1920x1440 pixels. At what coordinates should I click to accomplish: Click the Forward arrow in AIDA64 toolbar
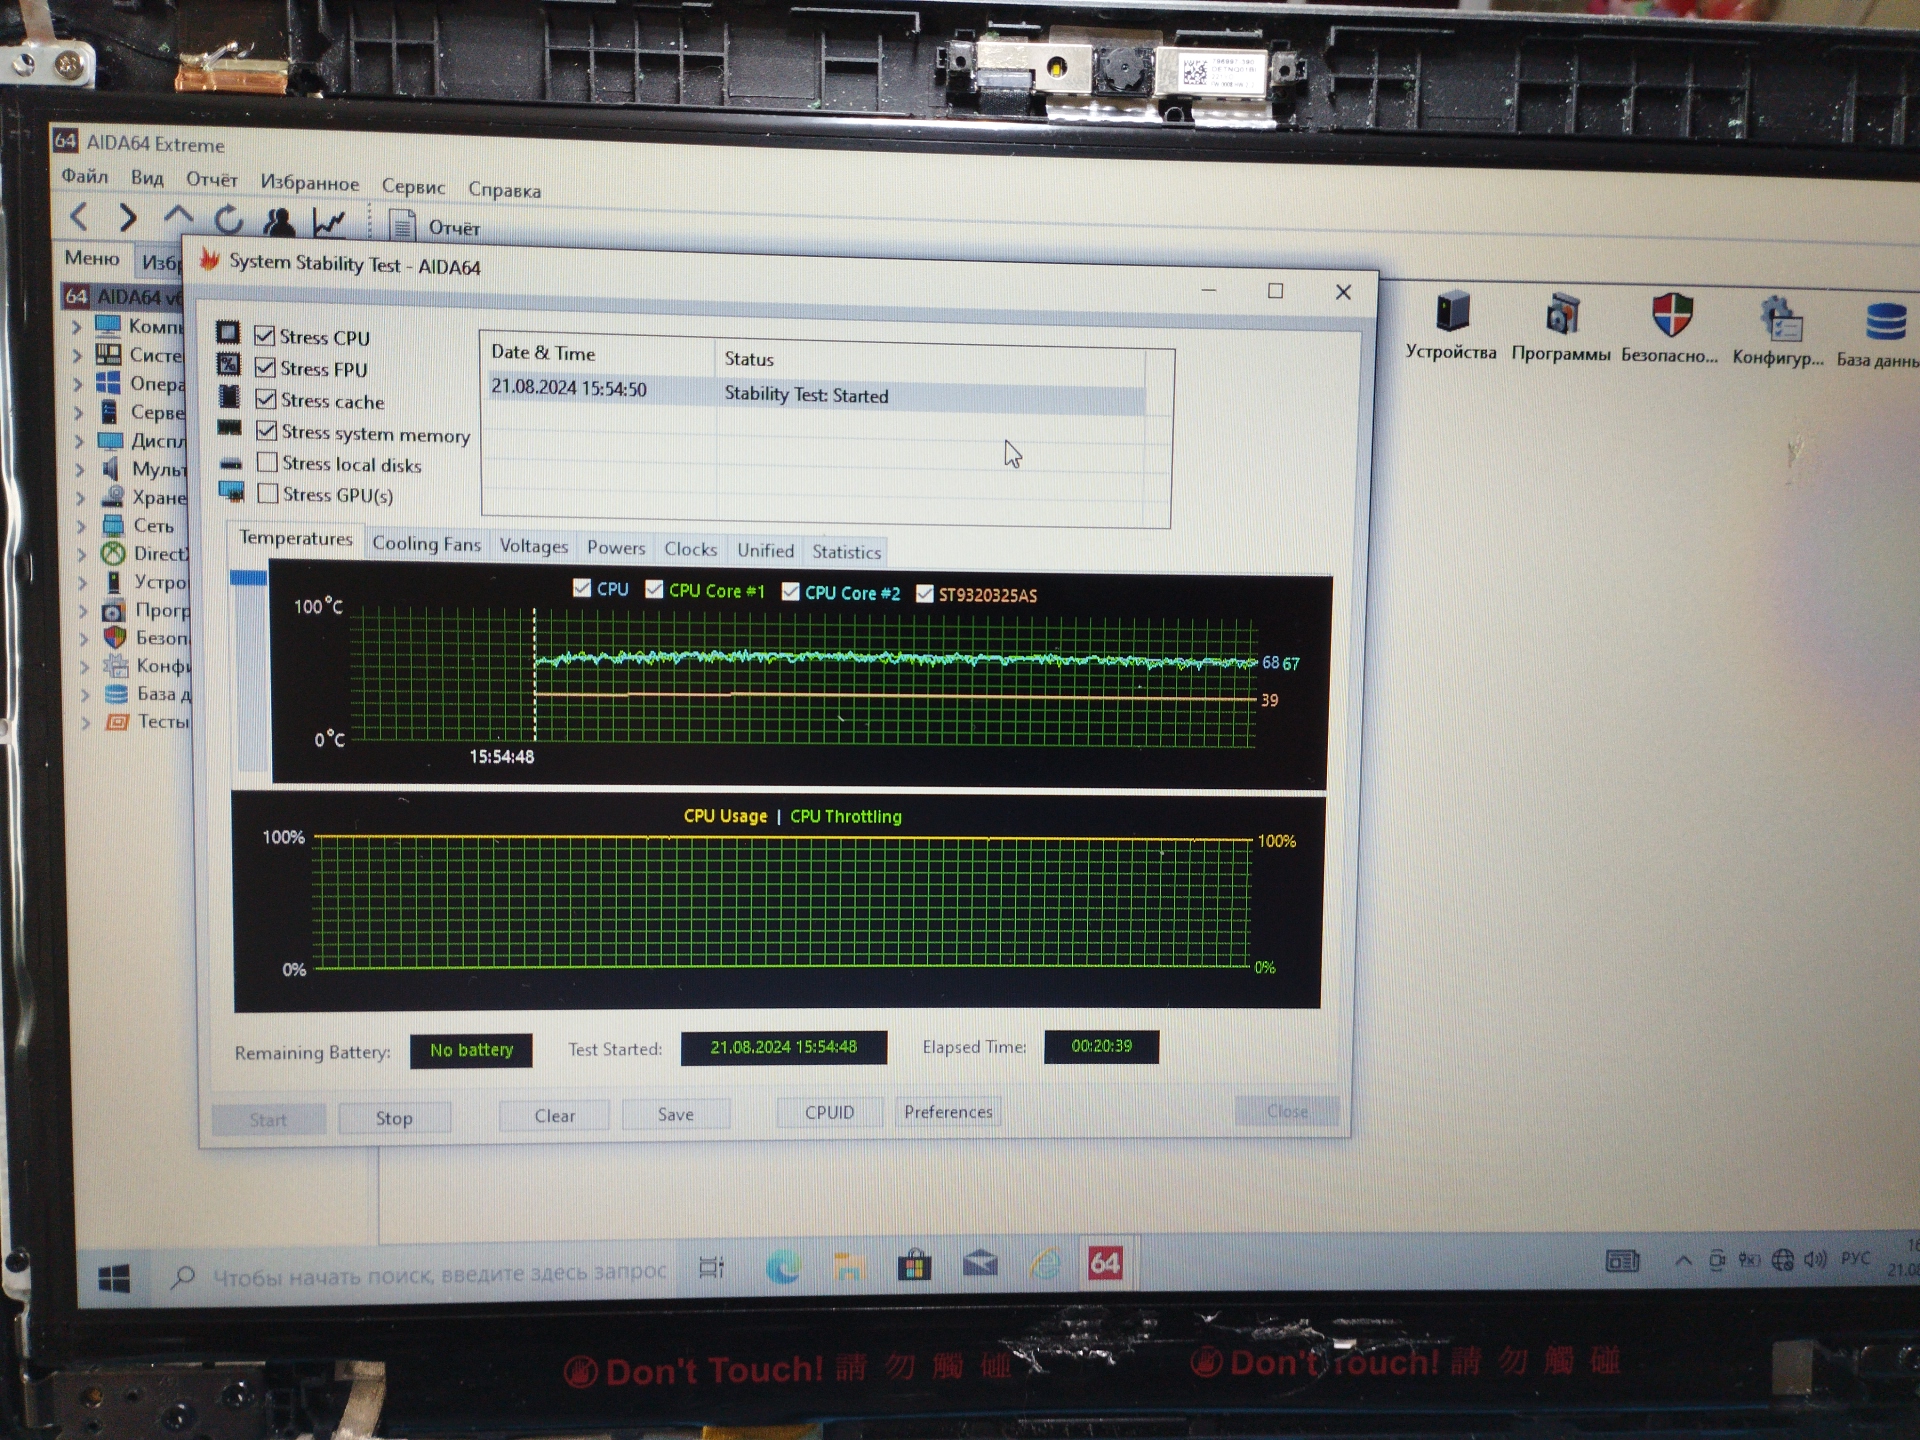point(127,217)
